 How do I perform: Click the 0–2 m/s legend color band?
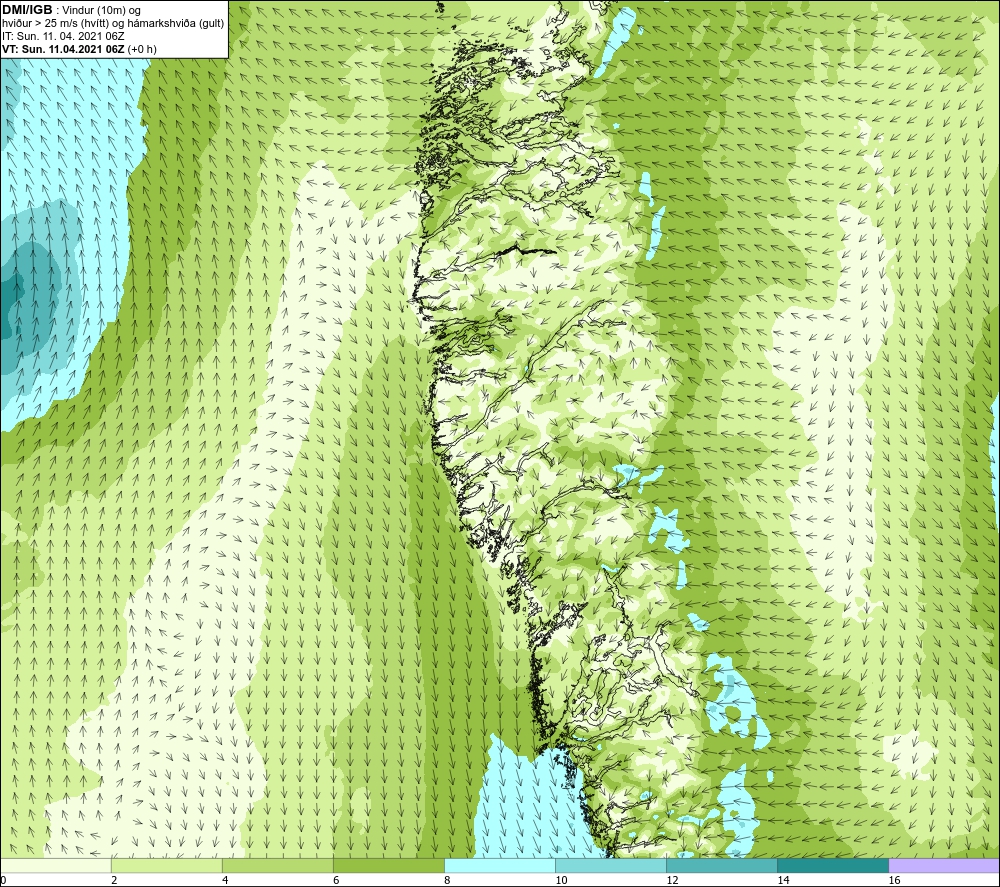click(55, 865)
